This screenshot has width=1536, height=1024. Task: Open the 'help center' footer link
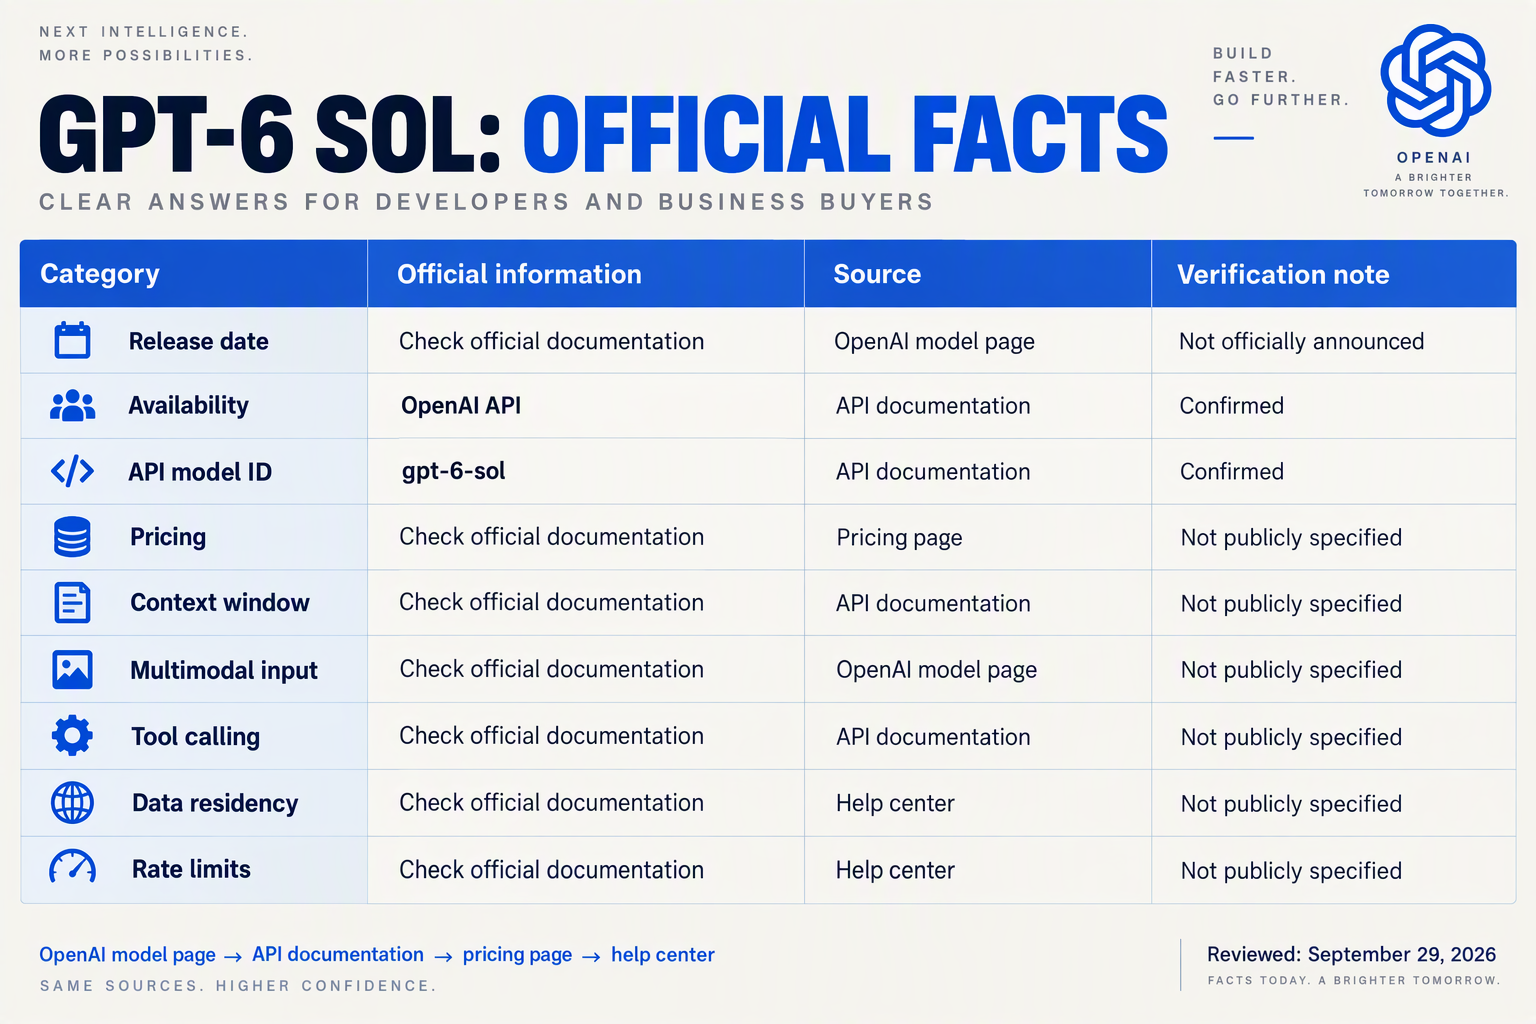[x=663, y=955]
